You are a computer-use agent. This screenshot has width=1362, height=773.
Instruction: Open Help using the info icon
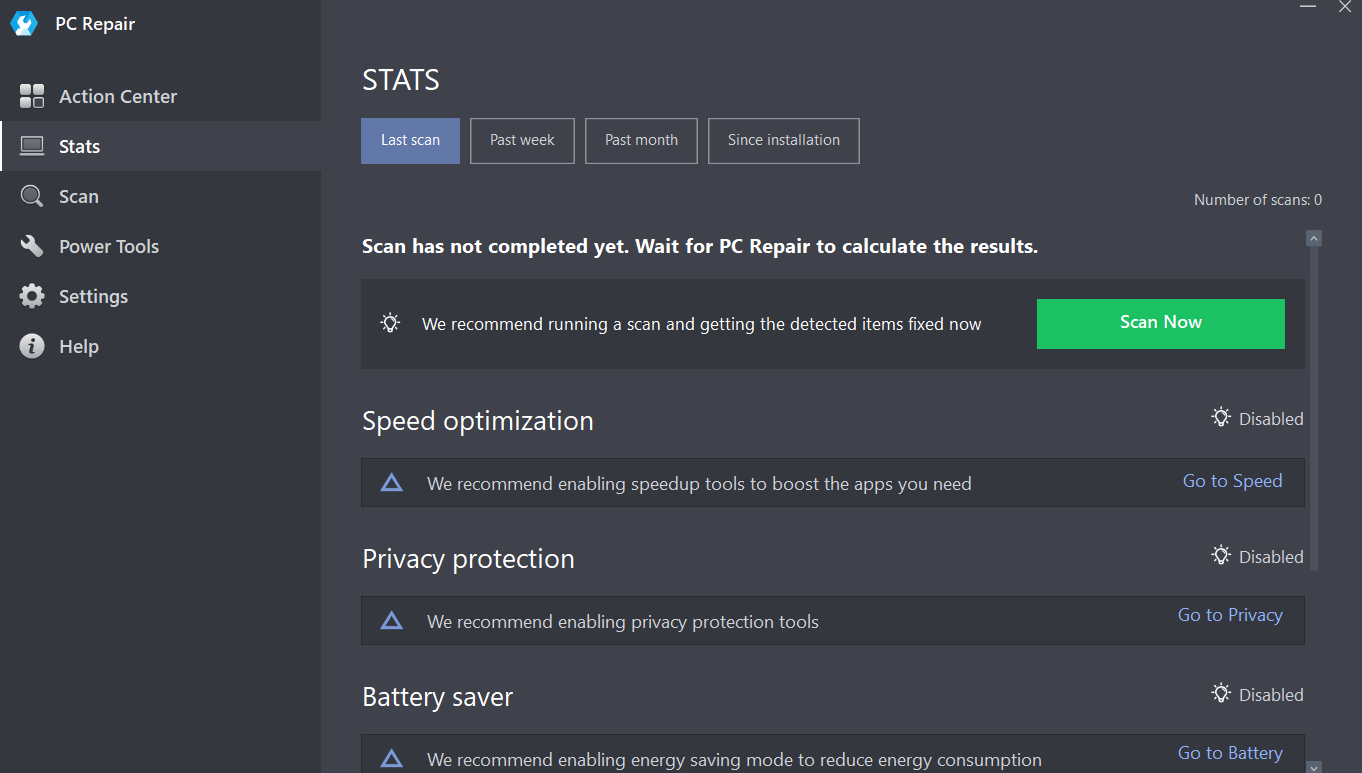coord(32,346)
